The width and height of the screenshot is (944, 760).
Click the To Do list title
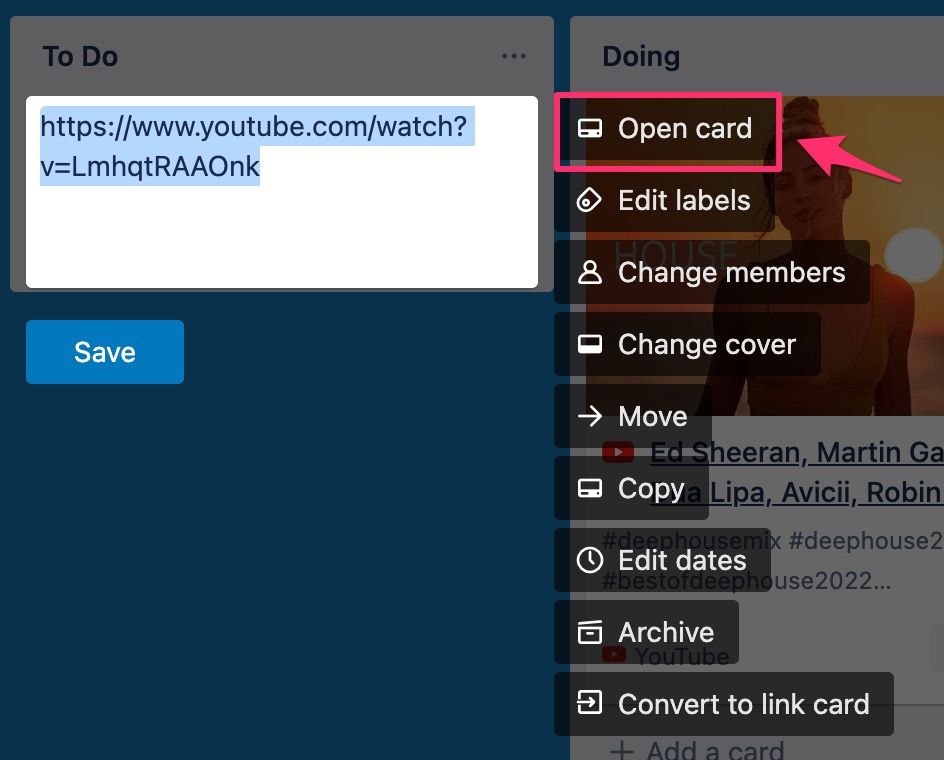[81, 57]
